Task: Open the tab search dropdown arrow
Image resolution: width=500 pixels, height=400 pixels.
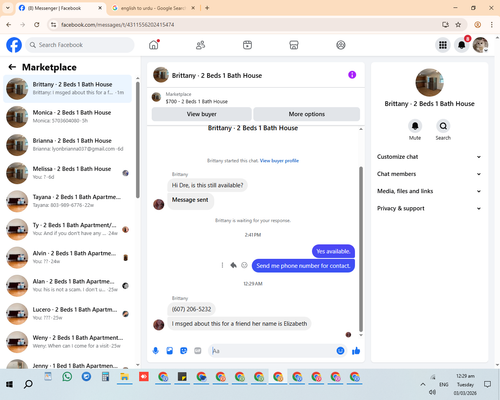Action: tap(8, 8)
